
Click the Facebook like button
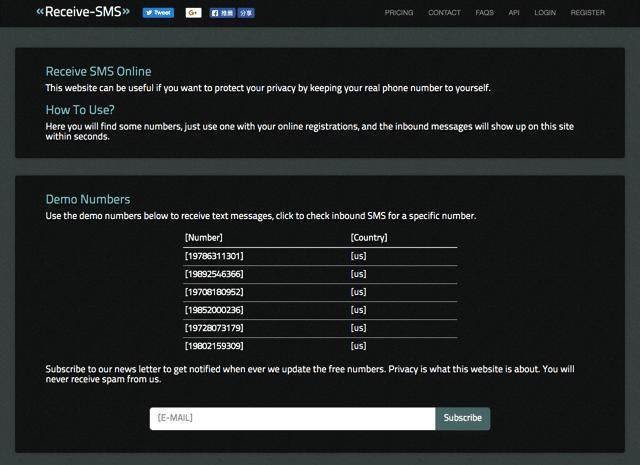(x=222, y=13)
